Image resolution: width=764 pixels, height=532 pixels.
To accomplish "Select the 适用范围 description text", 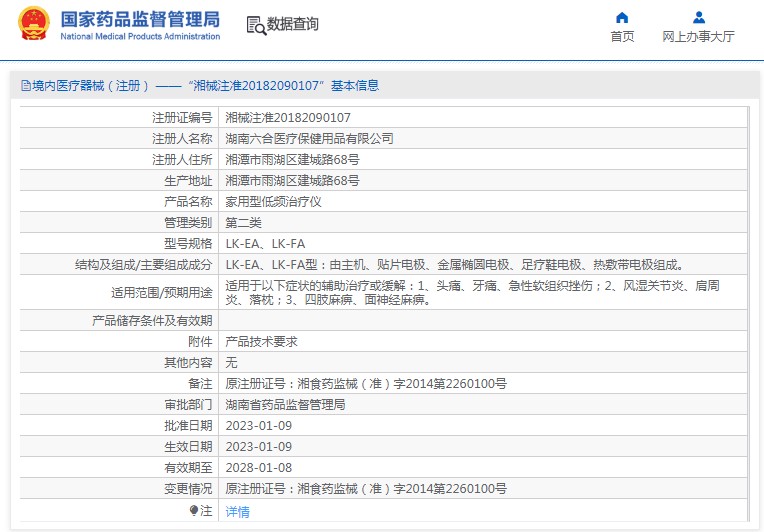I will click(472, 292).
